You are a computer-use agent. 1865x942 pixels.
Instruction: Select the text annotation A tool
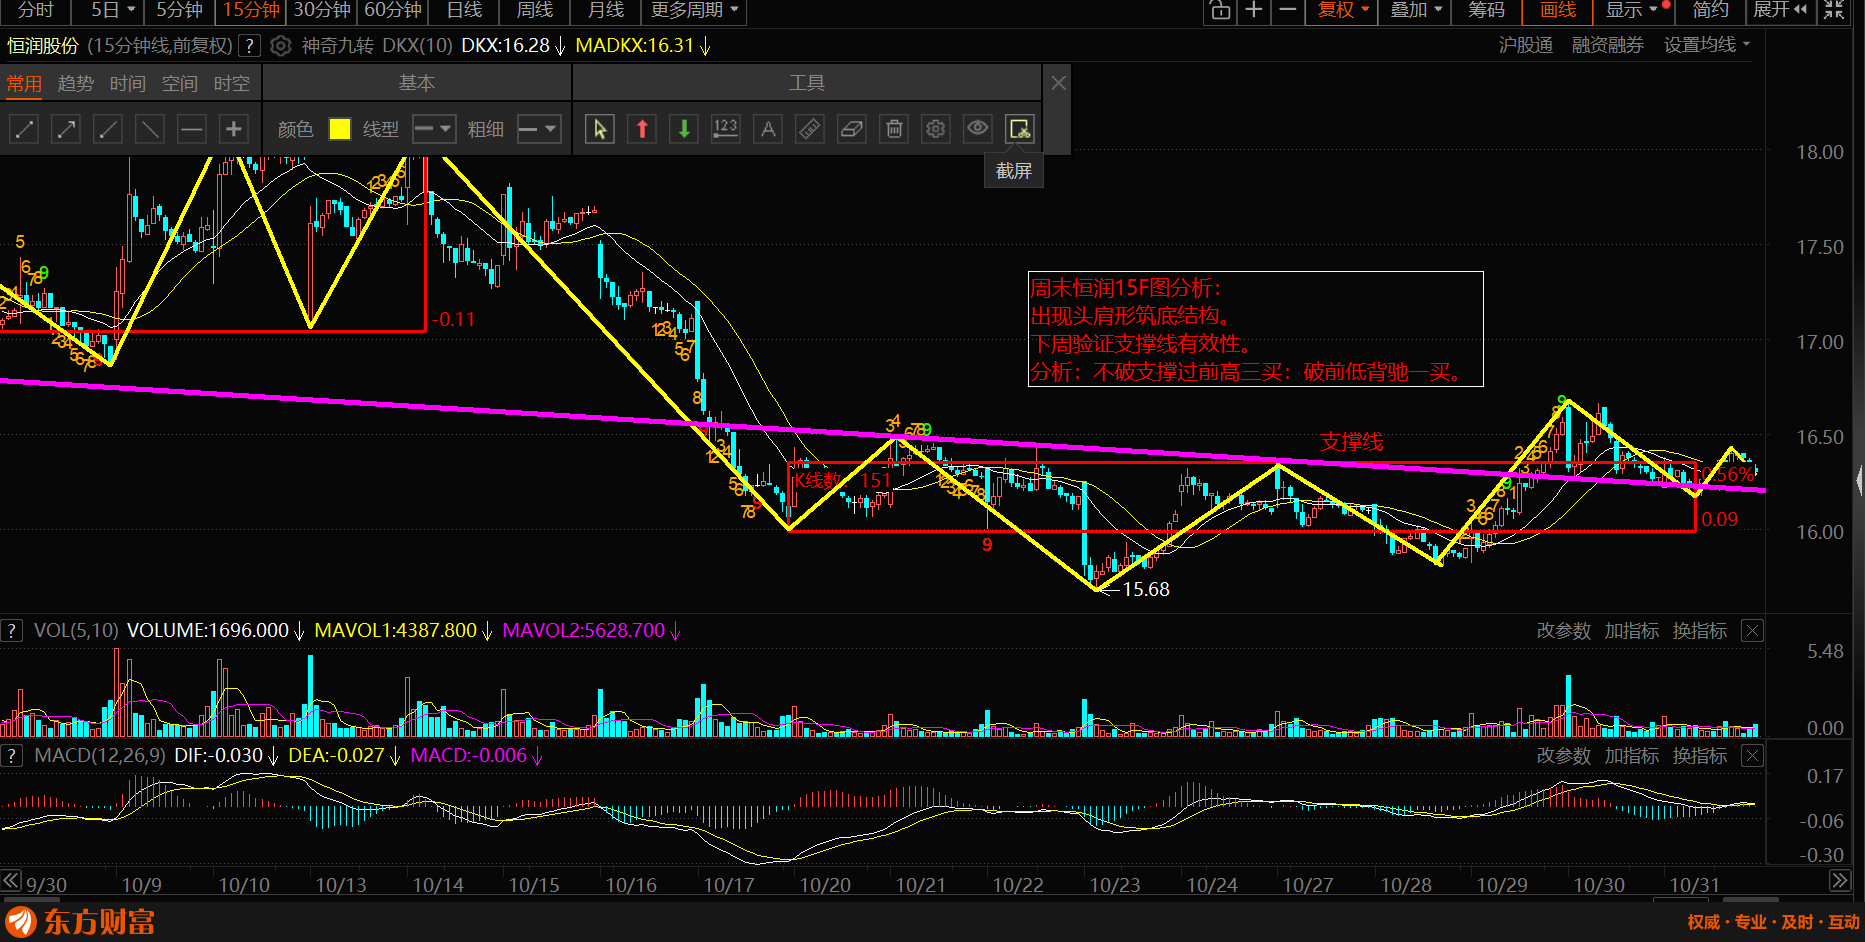pos(768,129)
